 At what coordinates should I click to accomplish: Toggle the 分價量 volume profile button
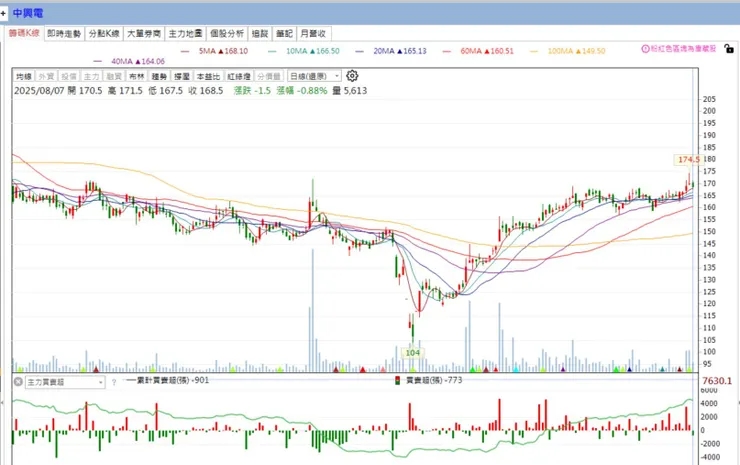coord(269,76)
